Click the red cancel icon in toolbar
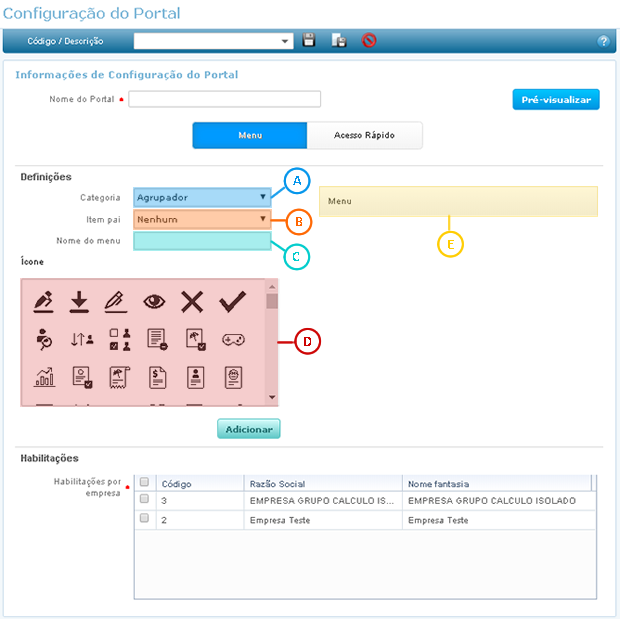 click(369, 41)
